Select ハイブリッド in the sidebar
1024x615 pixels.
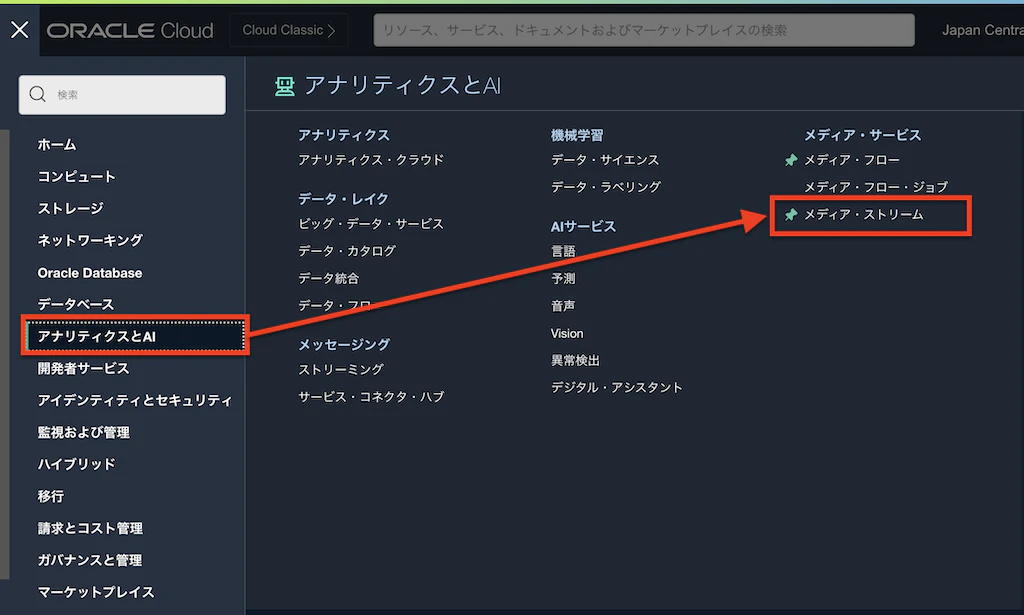pos(76,464)
